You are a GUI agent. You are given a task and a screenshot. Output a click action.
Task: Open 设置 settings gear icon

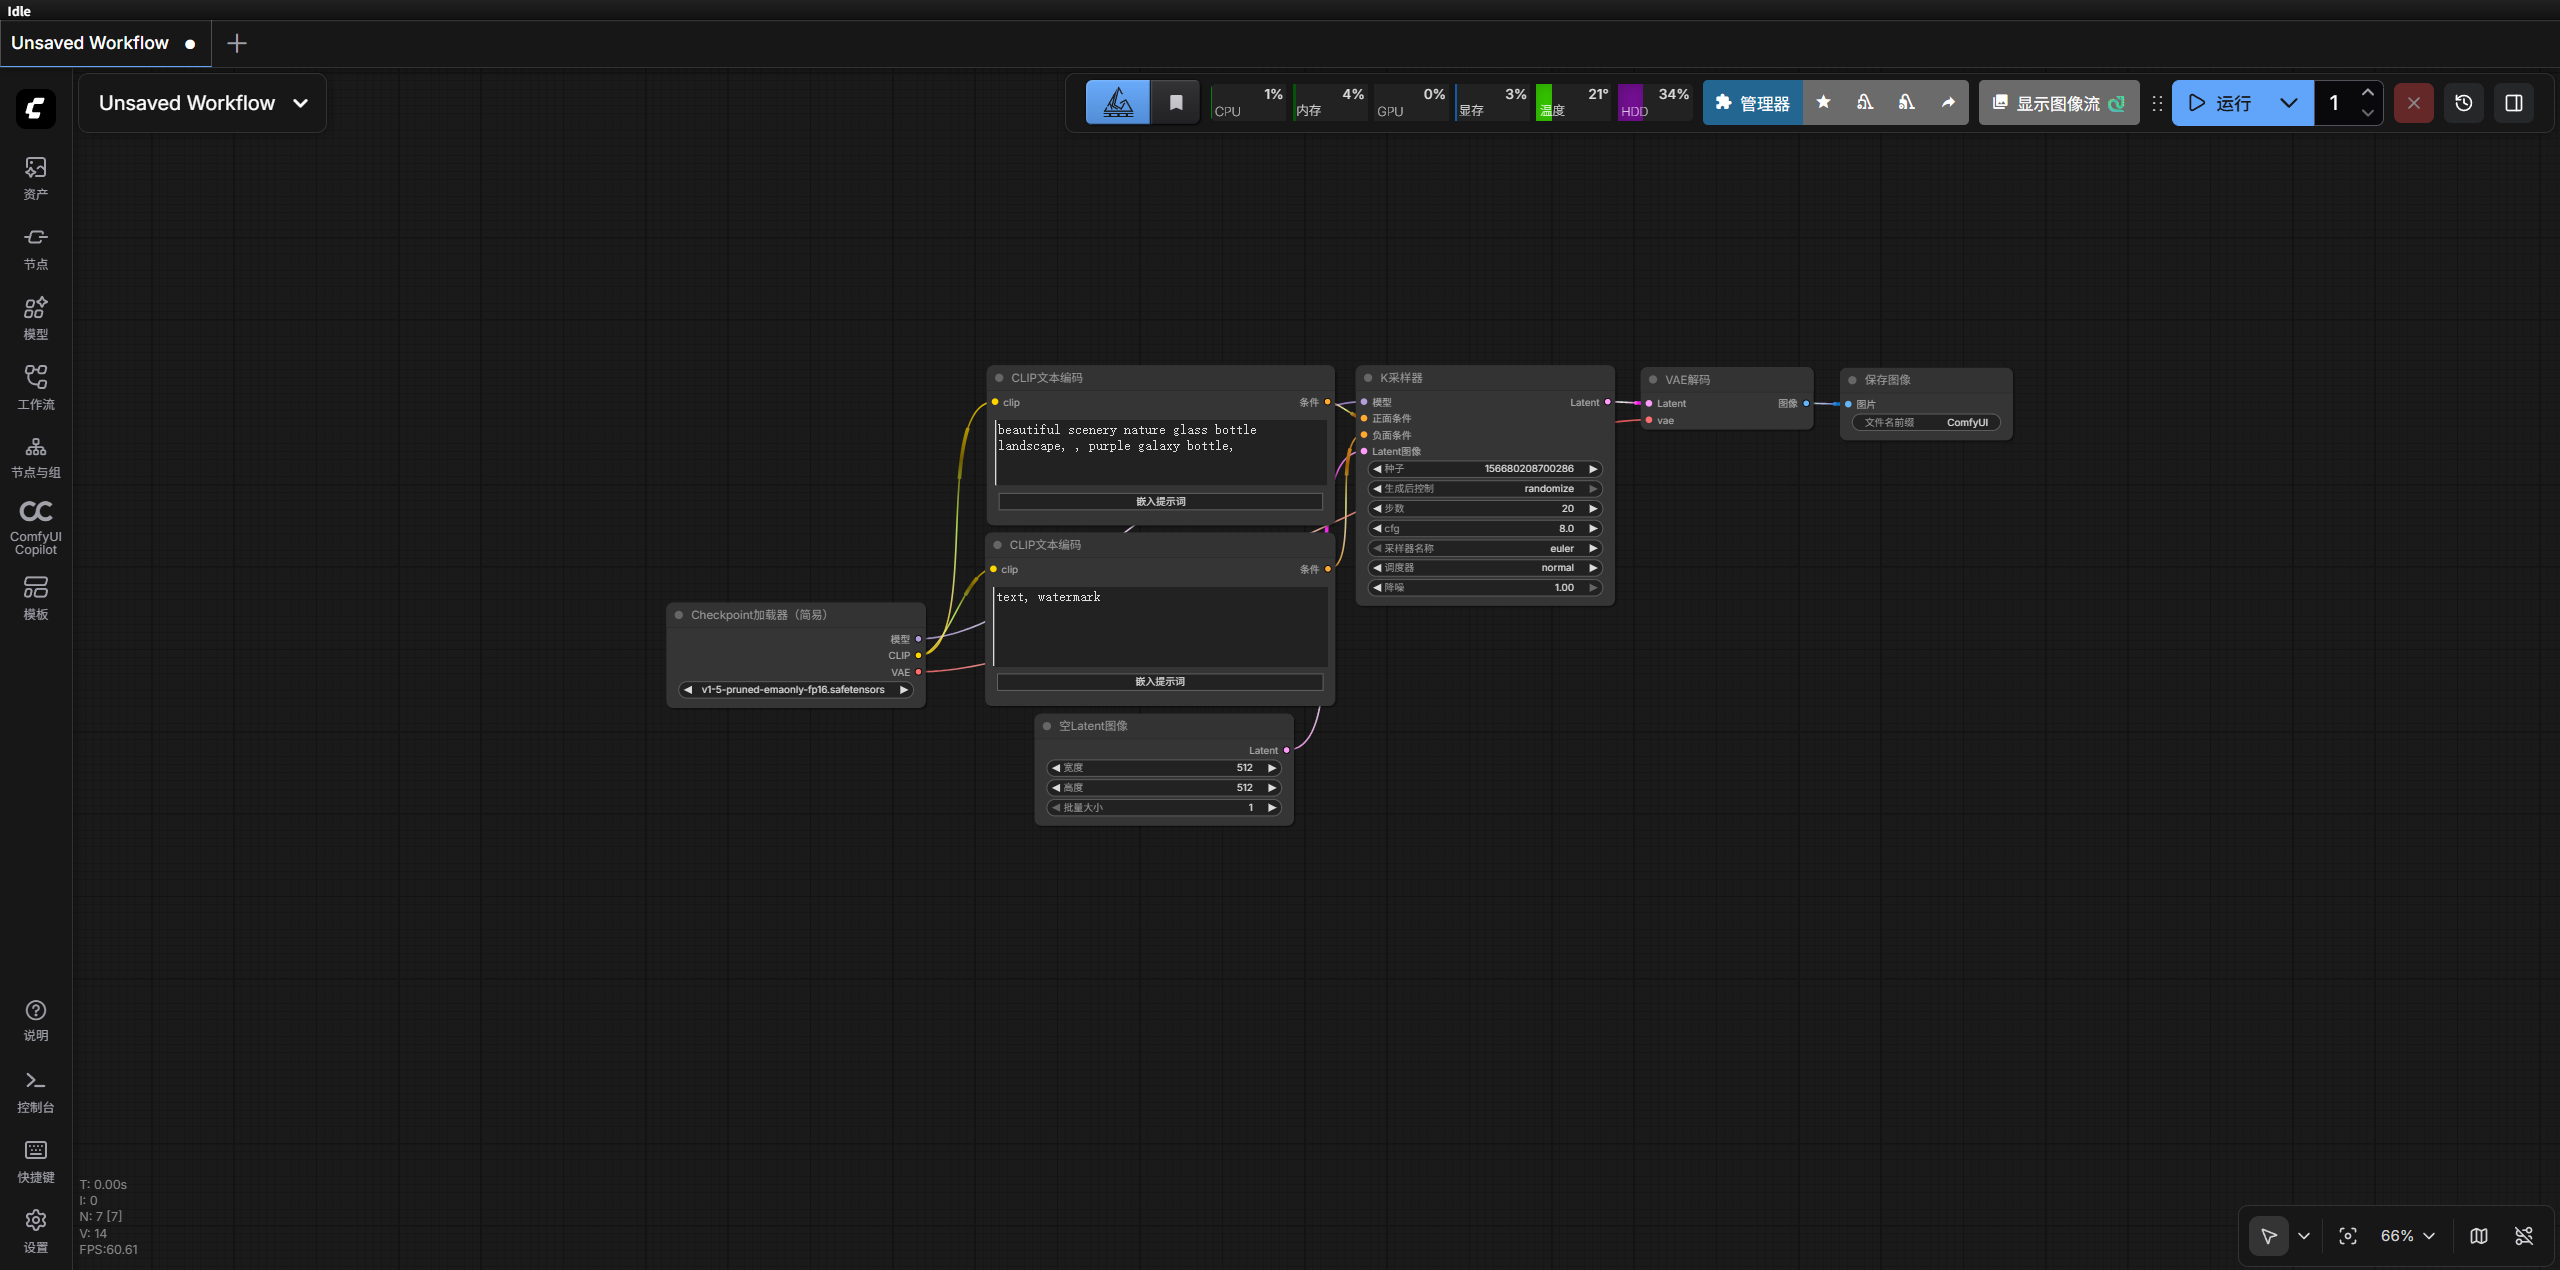click(x=36, y=1231)
